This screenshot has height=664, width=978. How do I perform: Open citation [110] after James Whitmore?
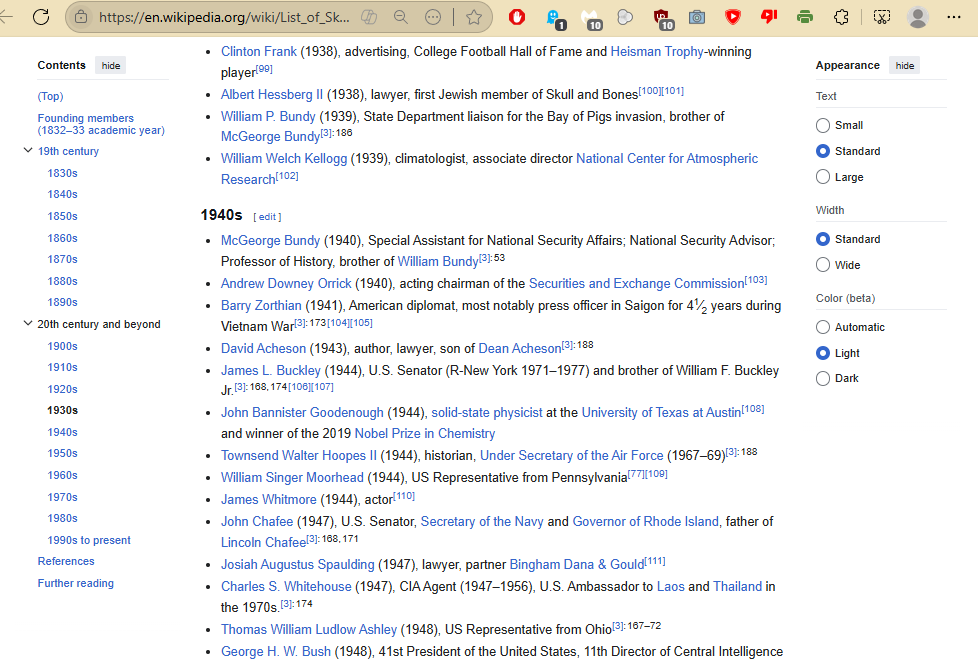tap(404, 496)
